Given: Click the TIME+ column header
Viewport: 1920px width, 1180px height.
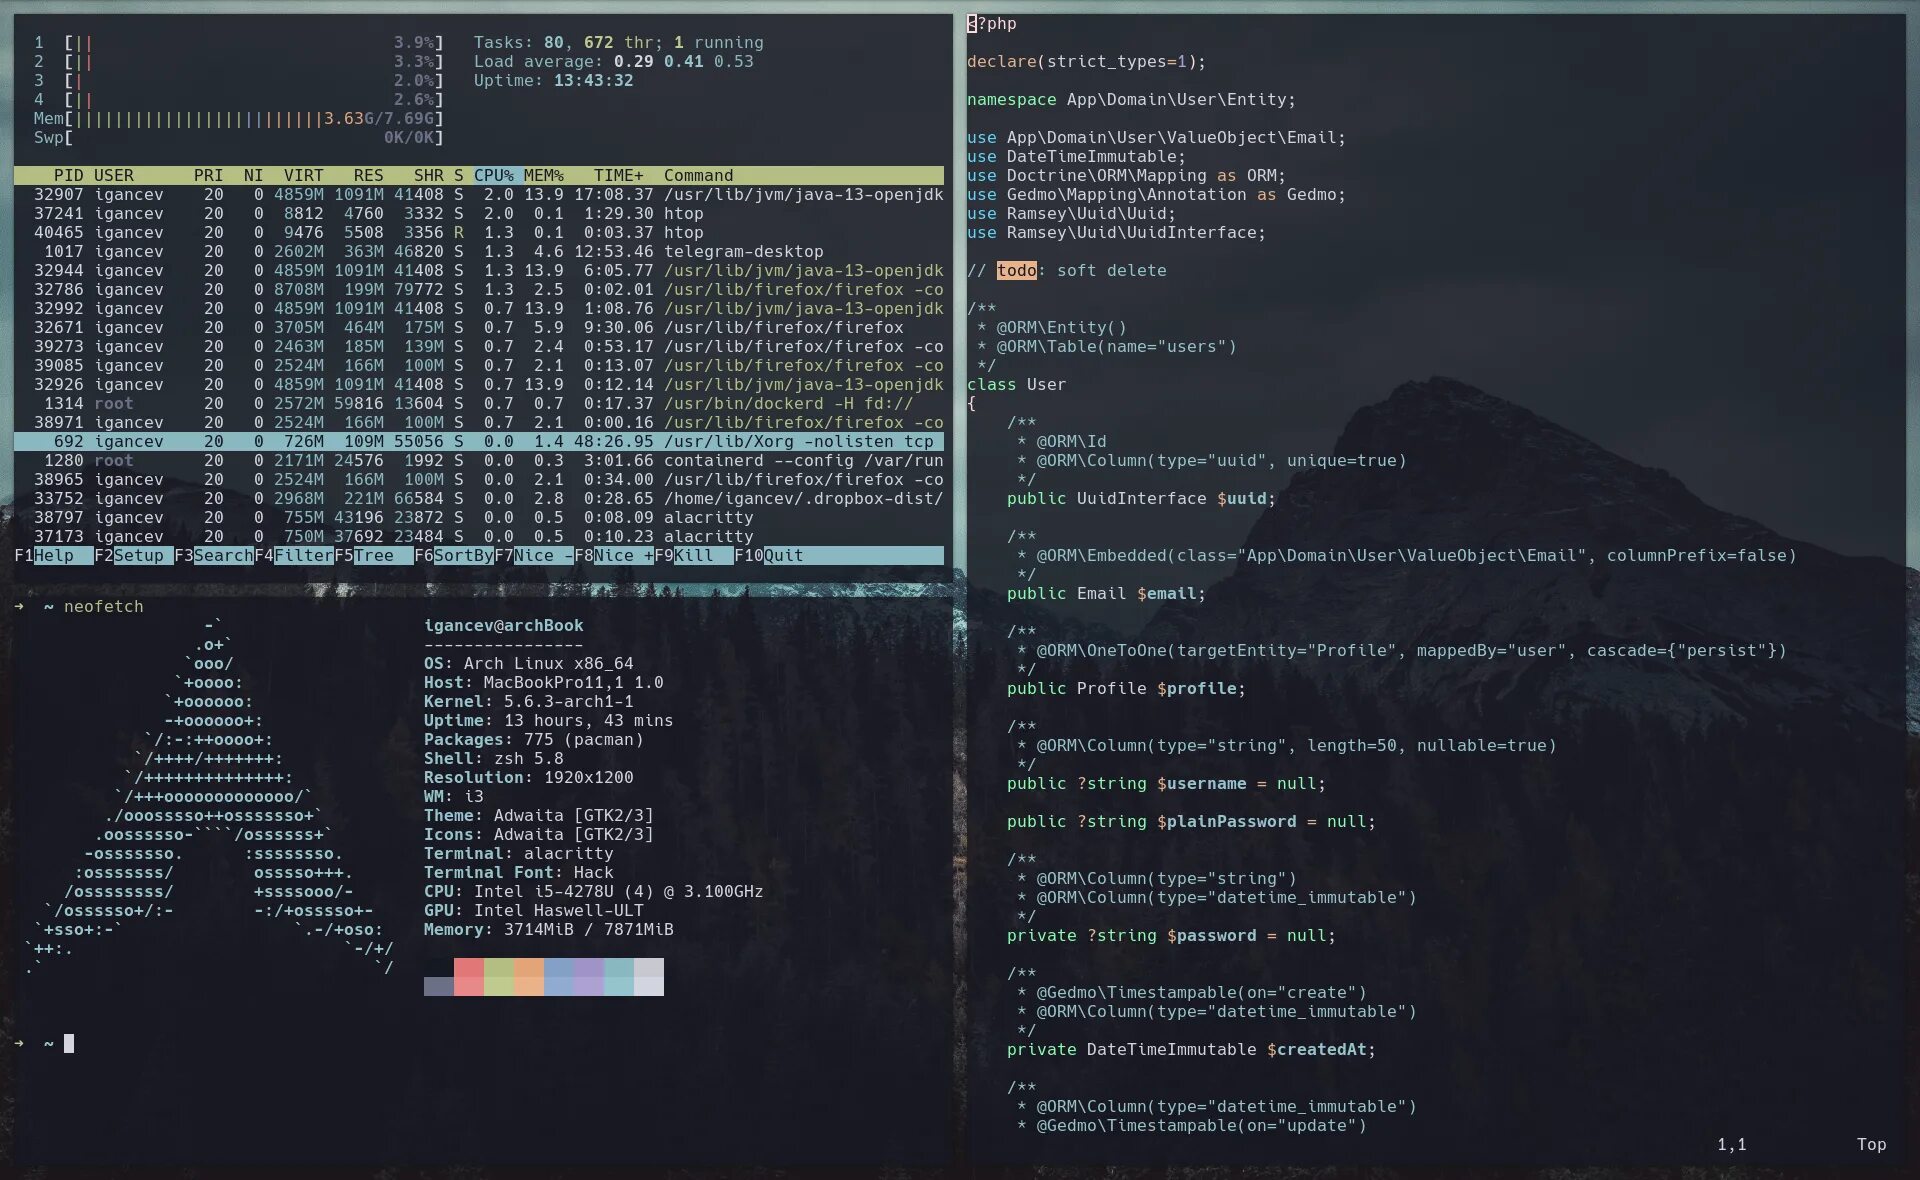Looking at the screenshot, I should pos(618,175).
